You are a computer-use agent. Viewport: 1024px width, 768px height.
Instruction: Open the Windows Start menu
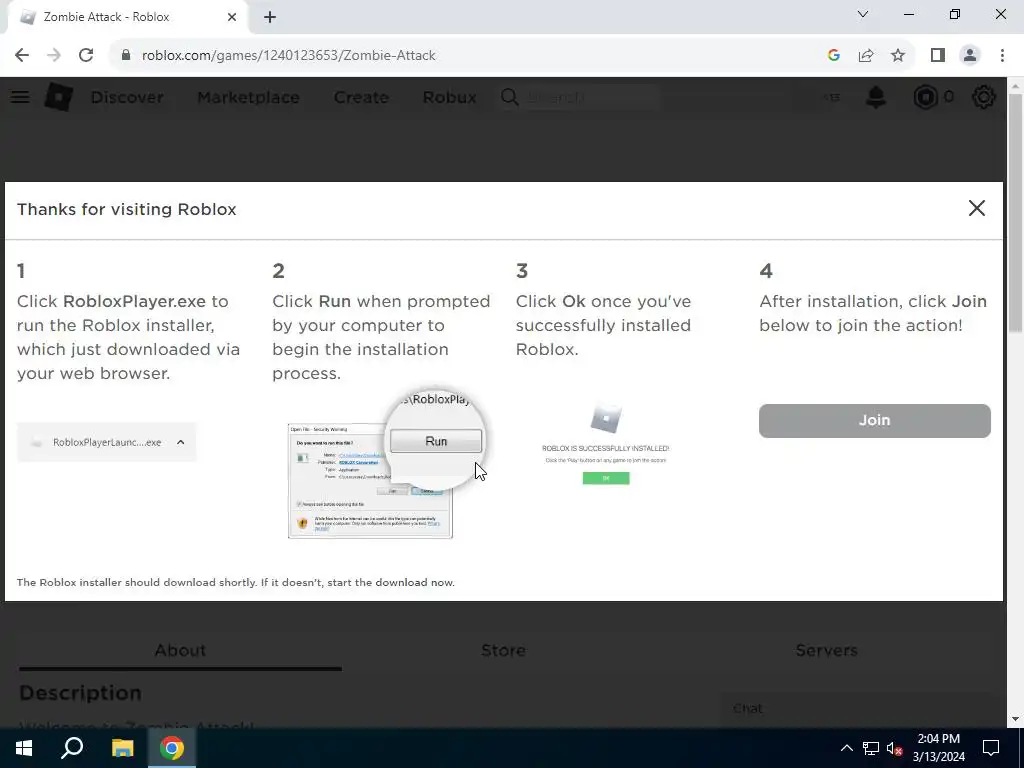(24, 748)
